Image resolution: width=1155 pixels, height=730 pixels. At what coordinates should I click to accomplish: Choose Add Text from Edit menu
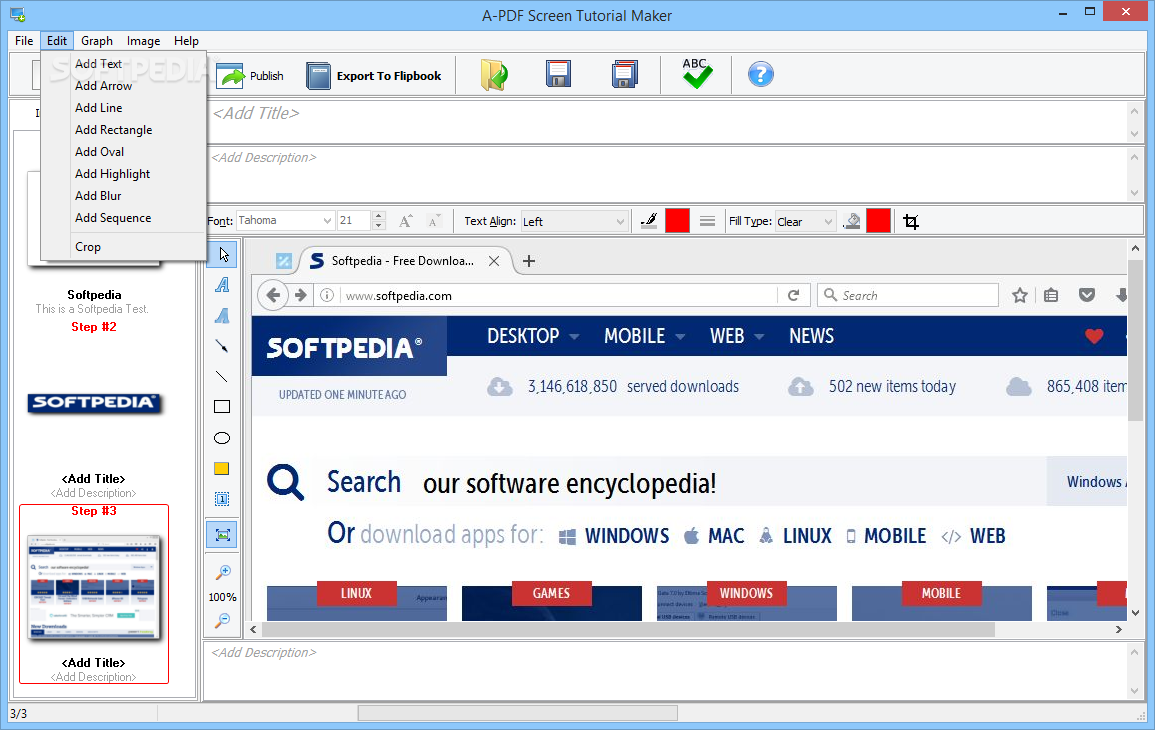124,63
